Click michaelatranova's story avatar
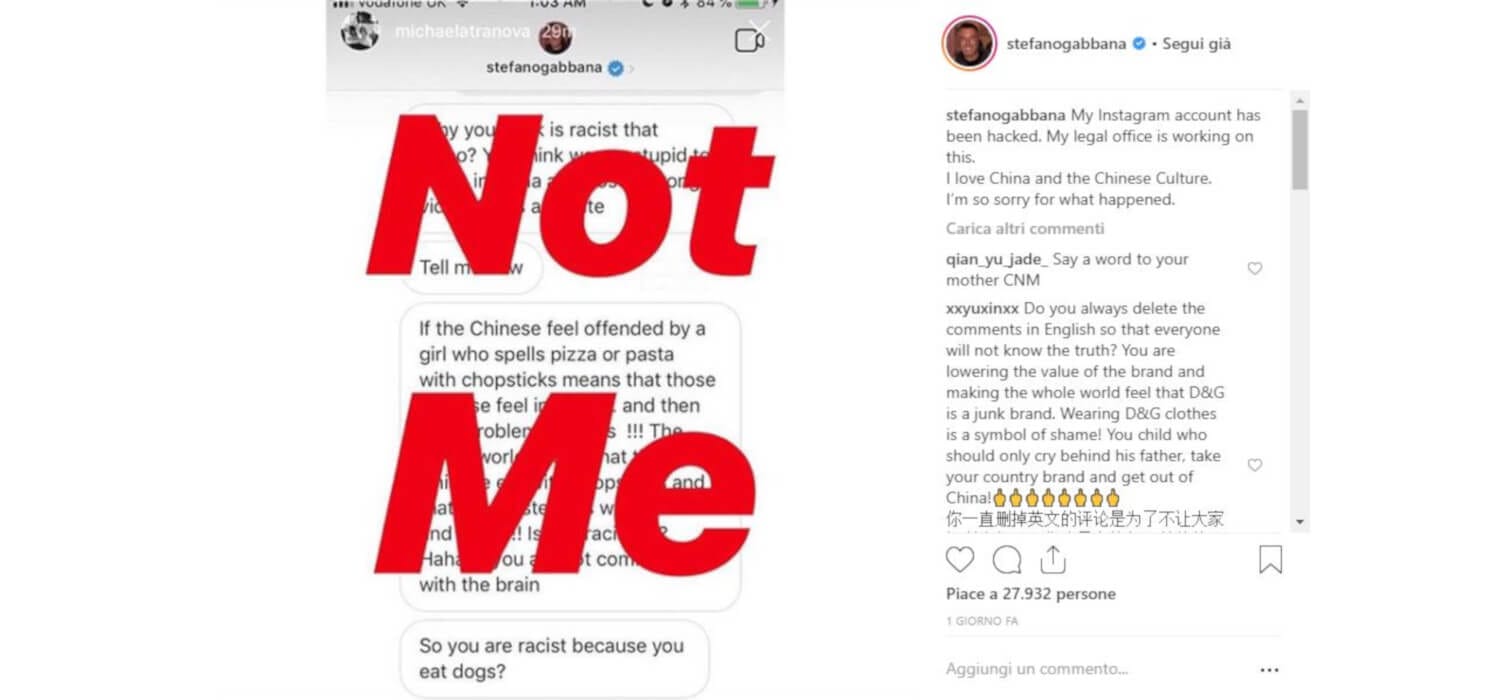Image resolution: width=1500 pixels, height=700 pixels. [x=359, y=31]
